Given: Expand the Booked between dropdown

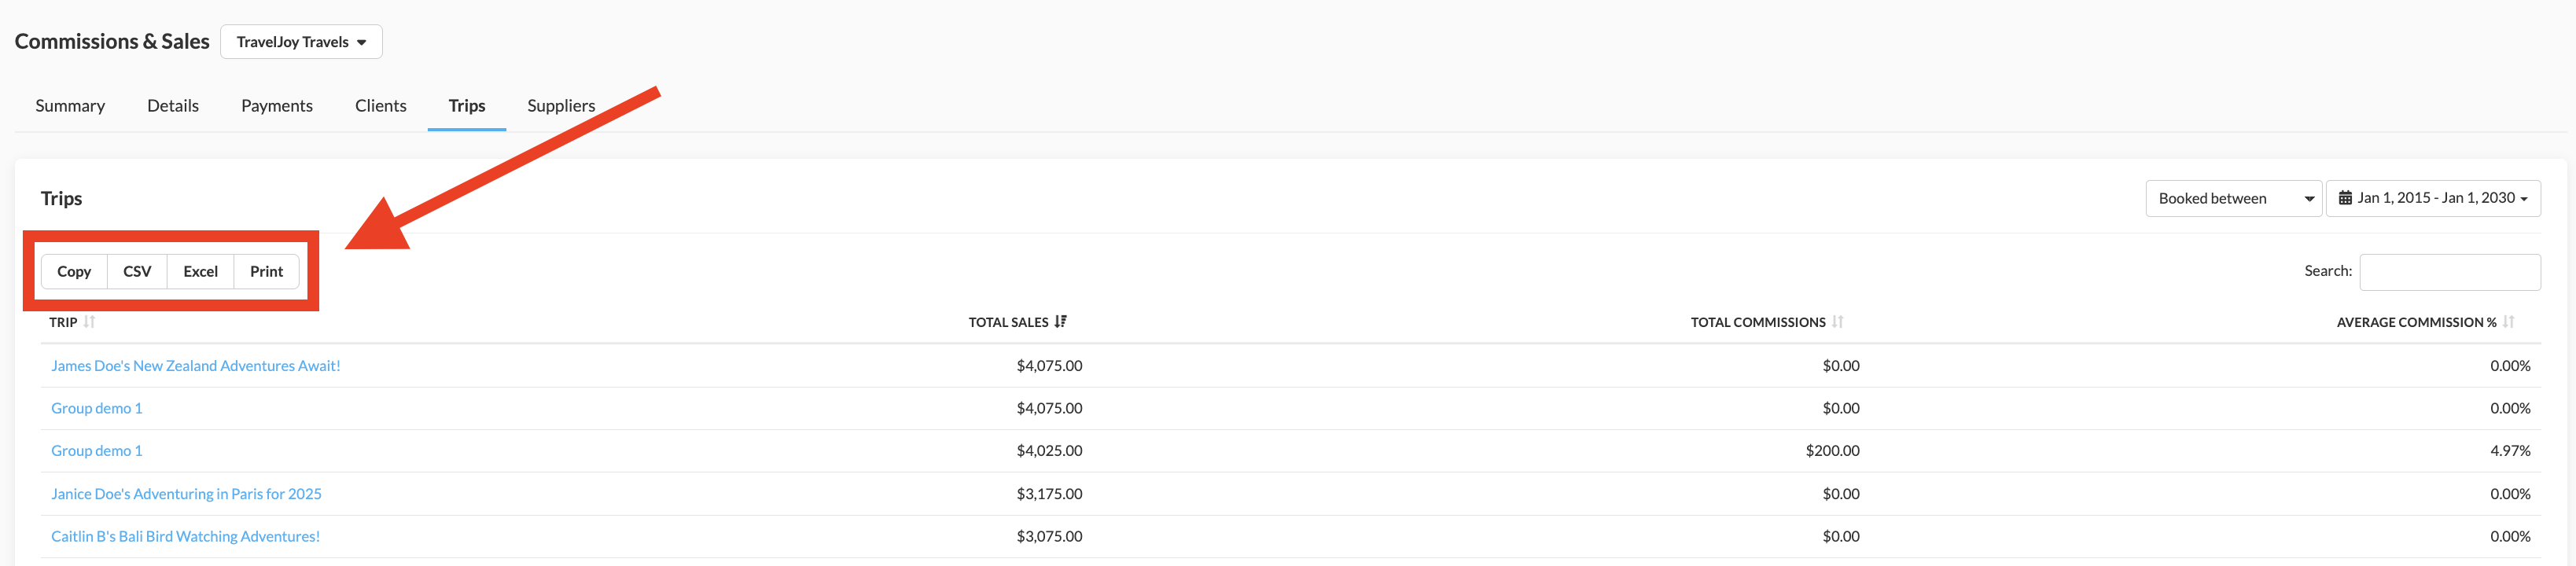Looking at the screenshot, I should coord(2232,198).
